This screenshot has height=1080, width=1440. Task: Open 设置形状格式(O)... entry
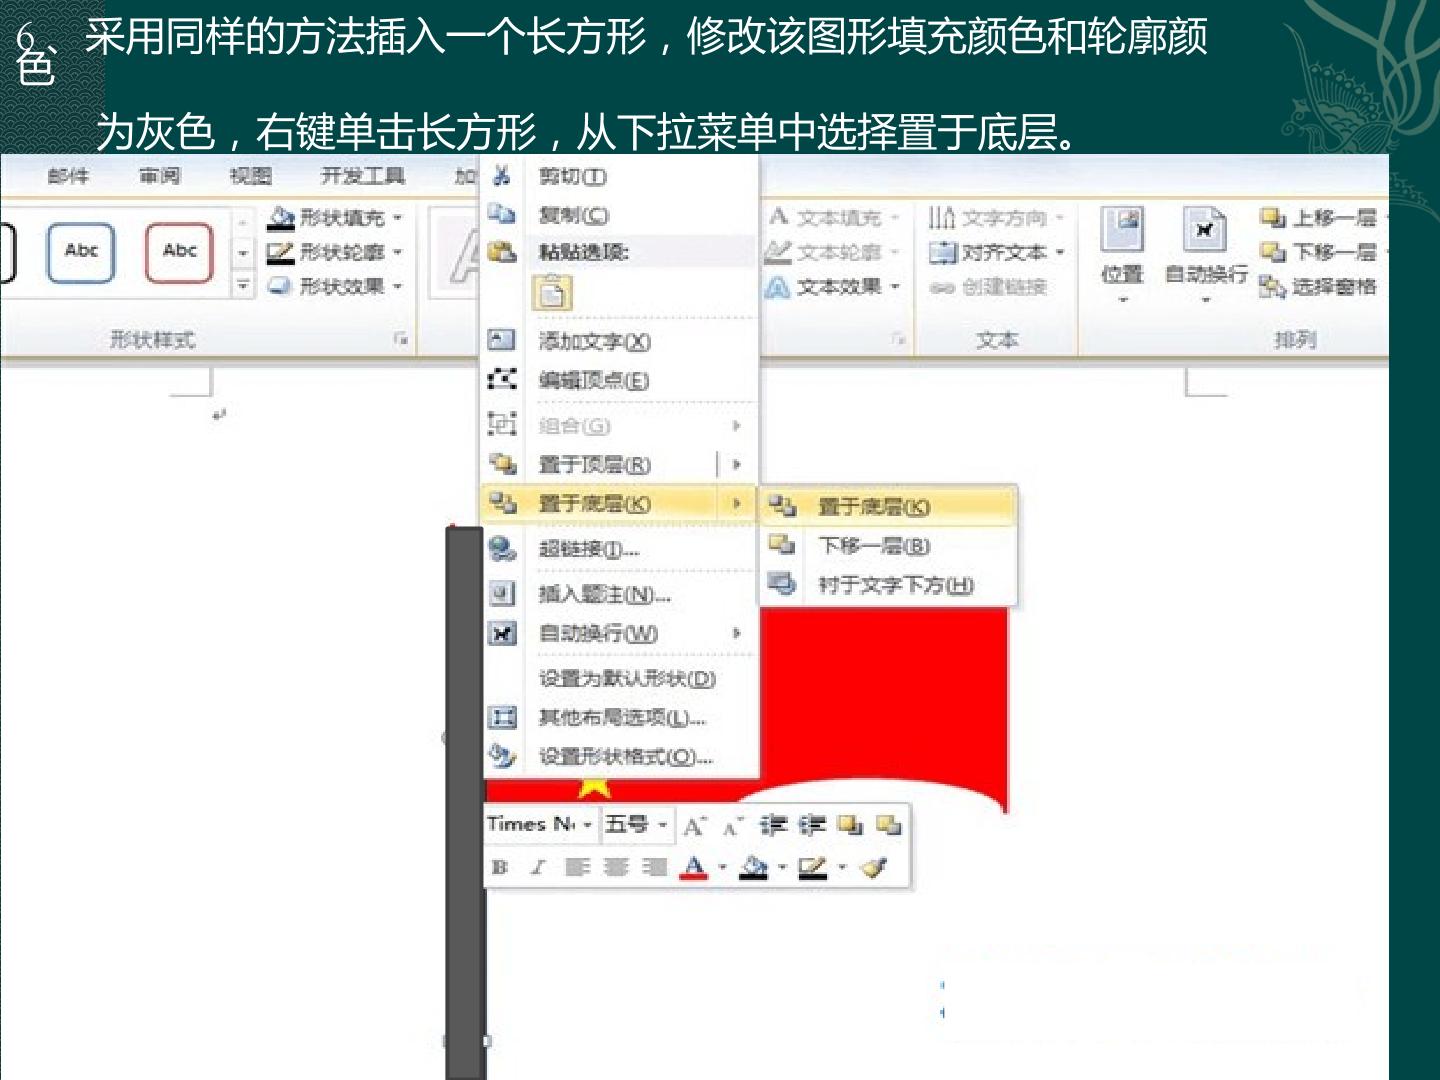point(625,757)
